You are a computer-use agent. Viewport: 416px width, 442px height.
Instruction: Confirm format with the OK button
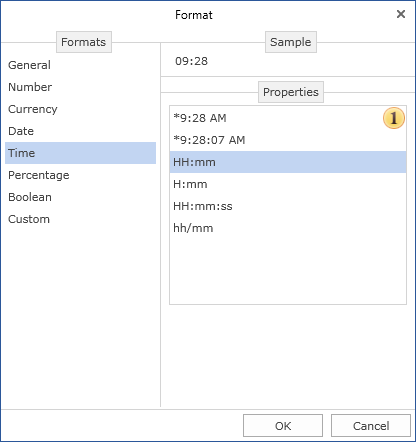[283, 426]
